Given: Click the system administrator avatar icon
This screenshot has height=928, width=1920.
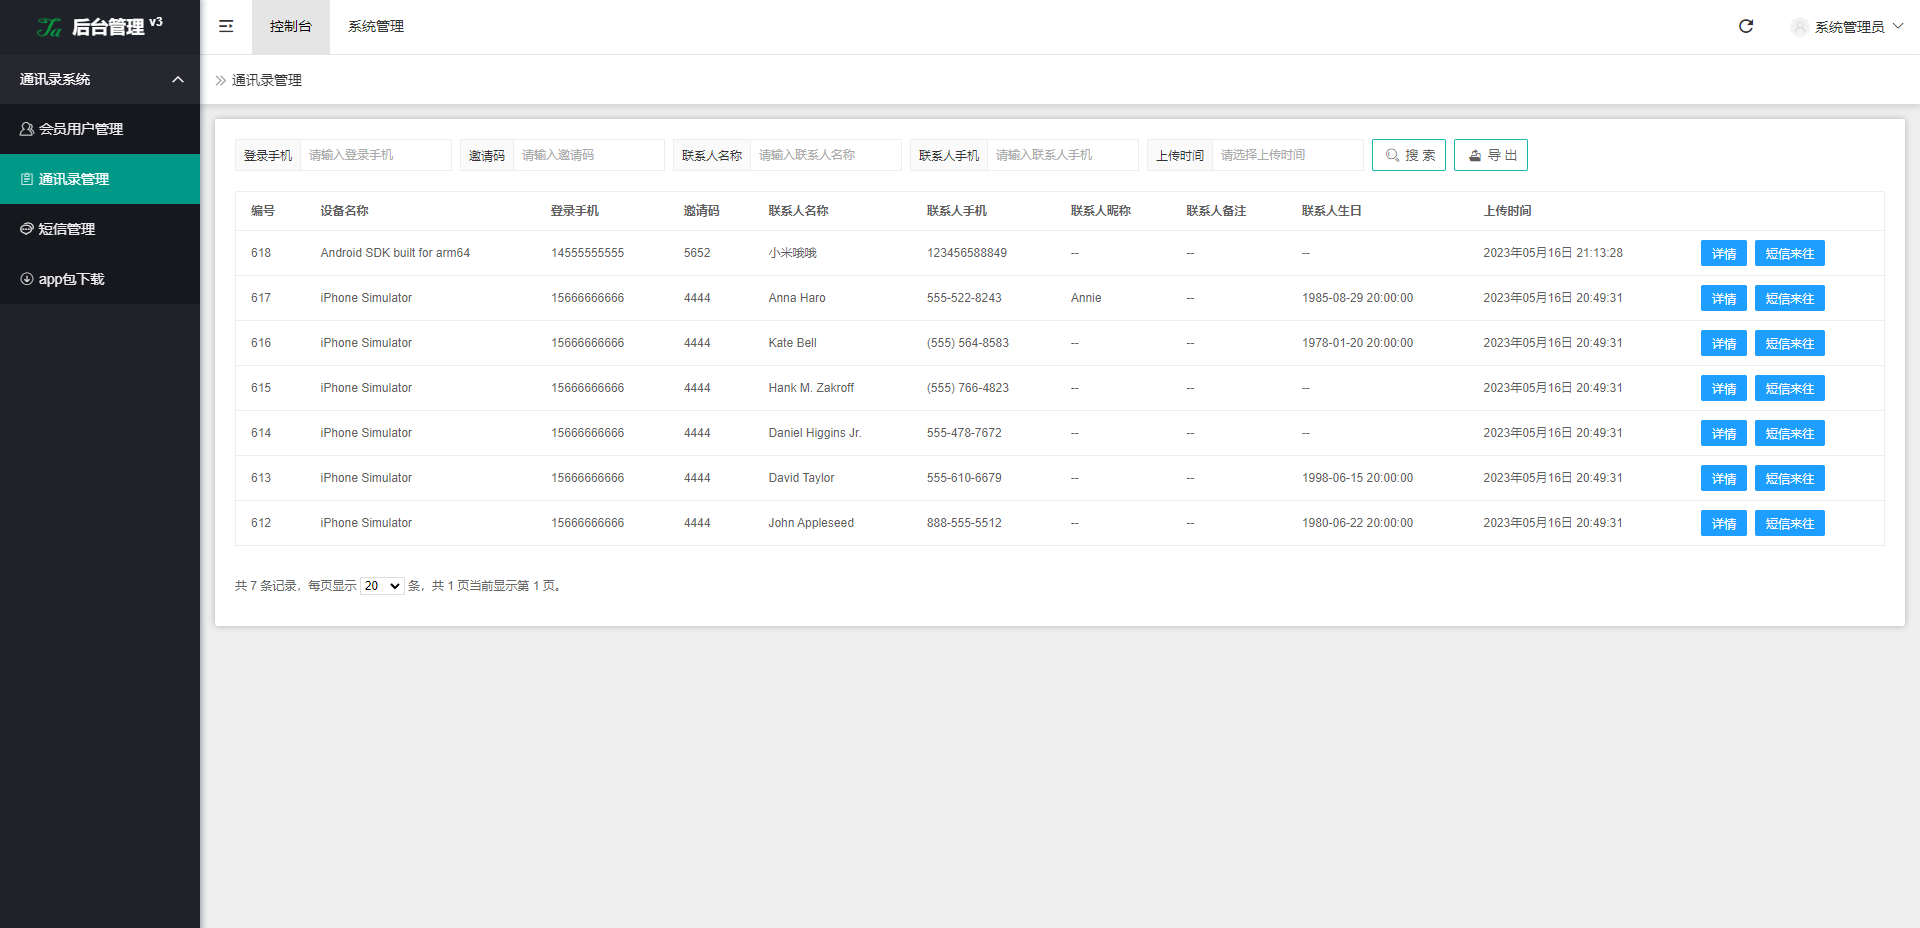Looking at the screenshot, I should click(x=1799, y=27).
